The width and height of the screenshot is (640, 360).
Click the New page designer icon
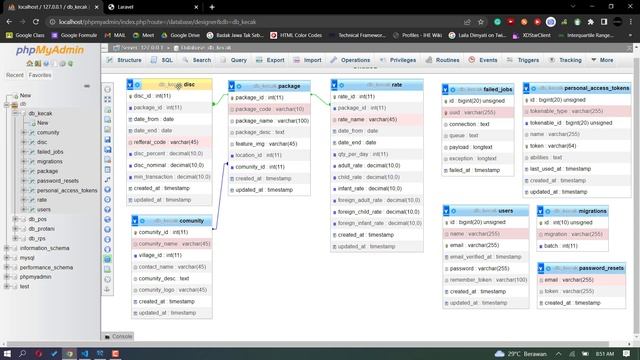click(107, 120)
